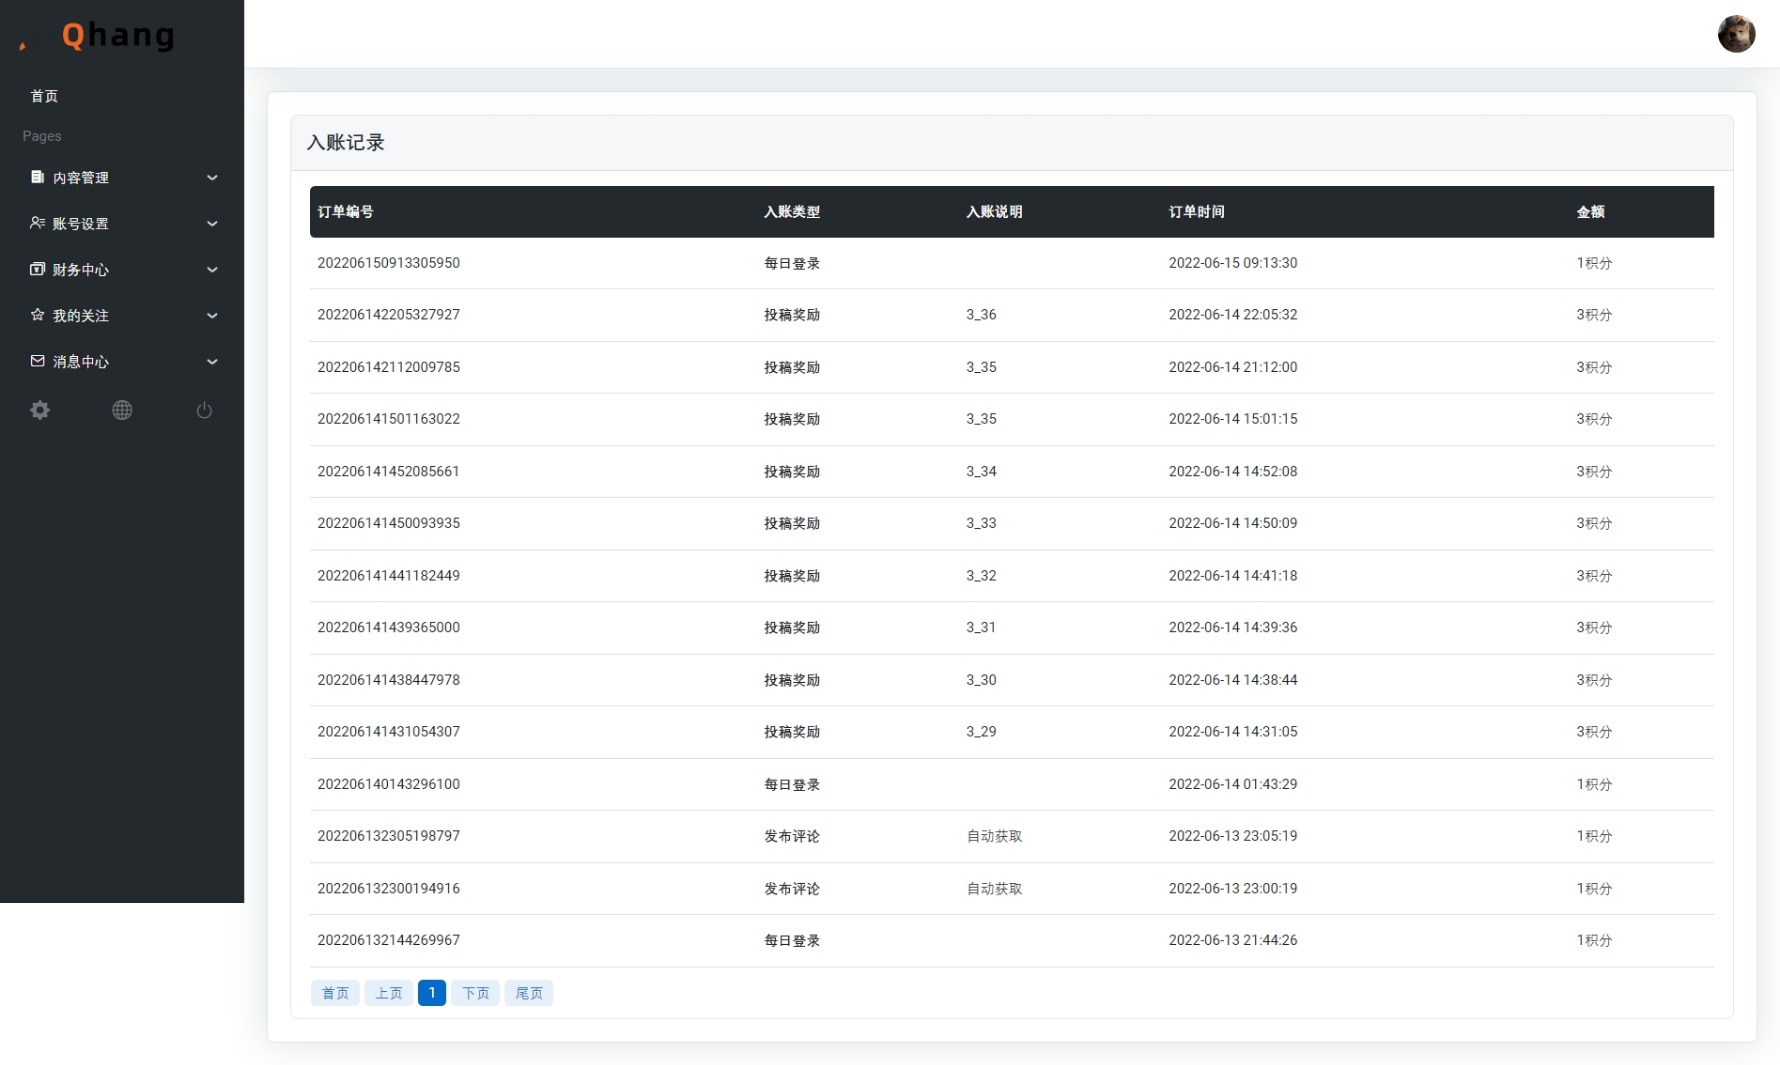This screenshot has height=1065, width=1780.
Task: Select order number 202206141441182449
Action: pyautogui.click(x=389, y=576)
